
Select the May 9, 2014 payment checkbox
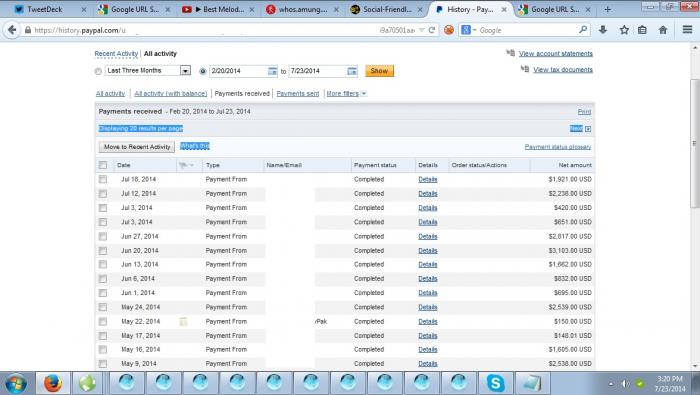(x=103, y=364)
